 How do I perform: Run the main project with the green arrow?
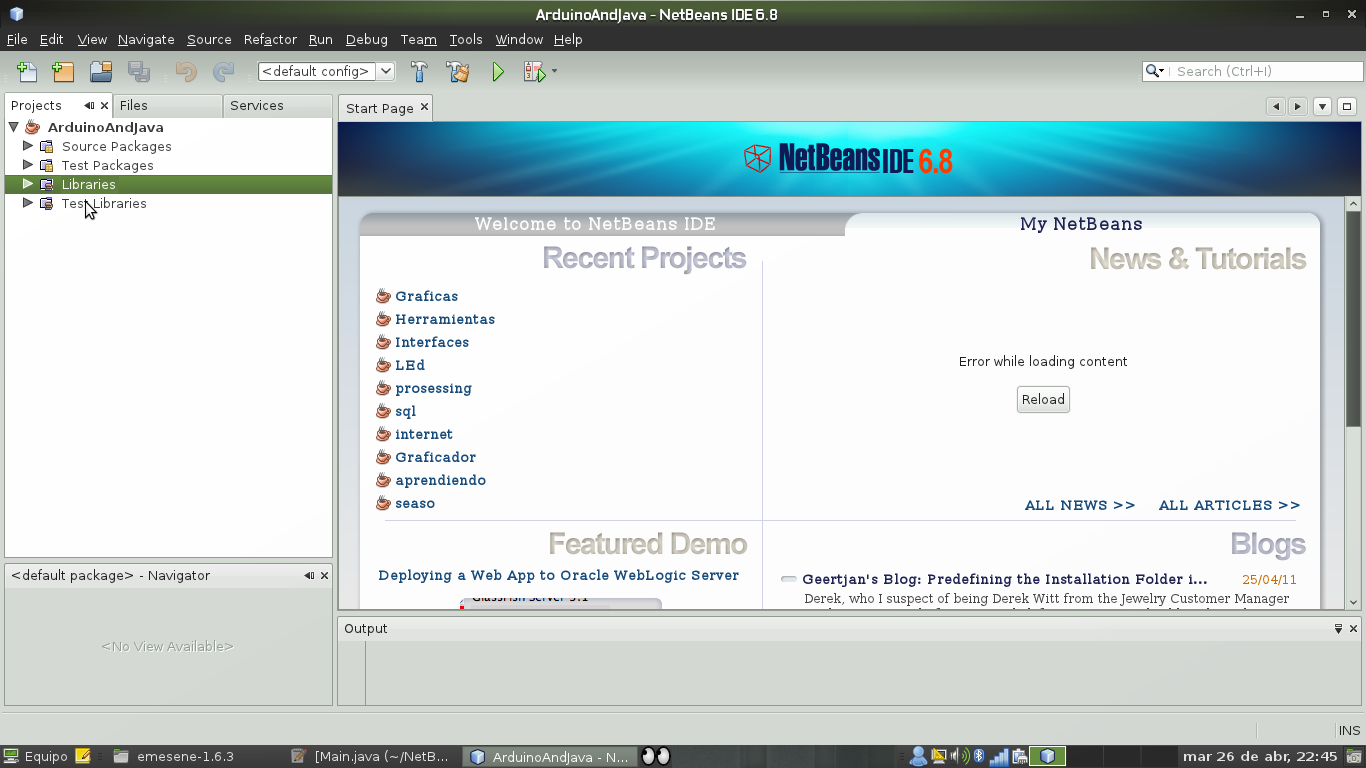[498, 71]
